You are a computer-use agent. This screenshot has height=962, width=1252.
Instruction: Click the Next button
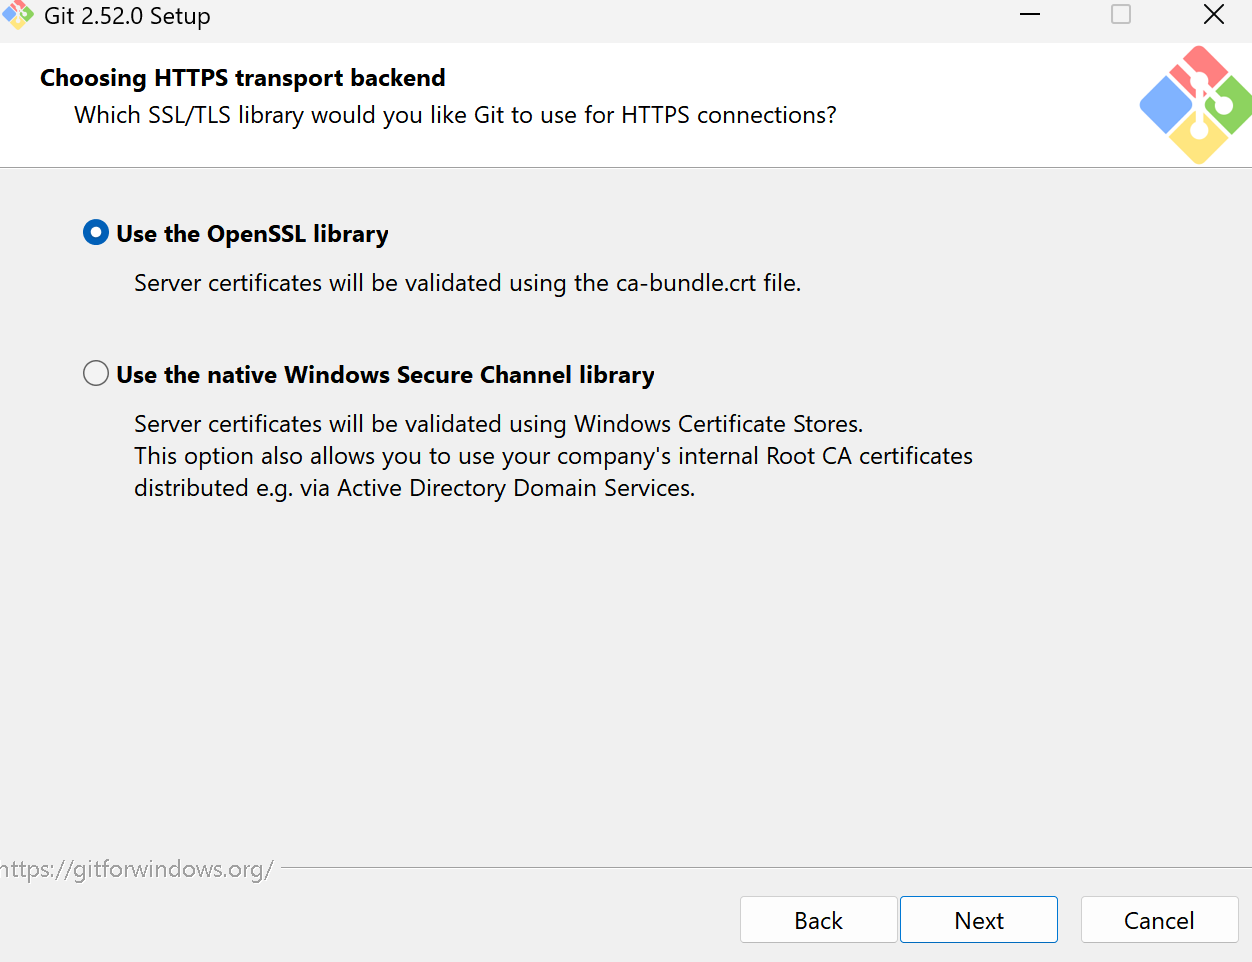979,920
